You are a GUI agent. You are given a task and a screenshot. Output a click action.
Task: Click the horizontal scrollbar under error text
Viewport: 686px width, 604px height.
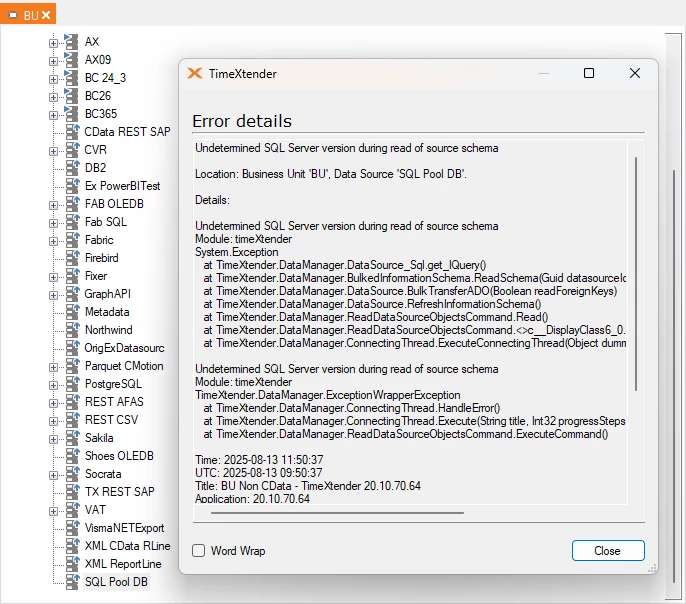pyautogui.click(x=337, y=513)
